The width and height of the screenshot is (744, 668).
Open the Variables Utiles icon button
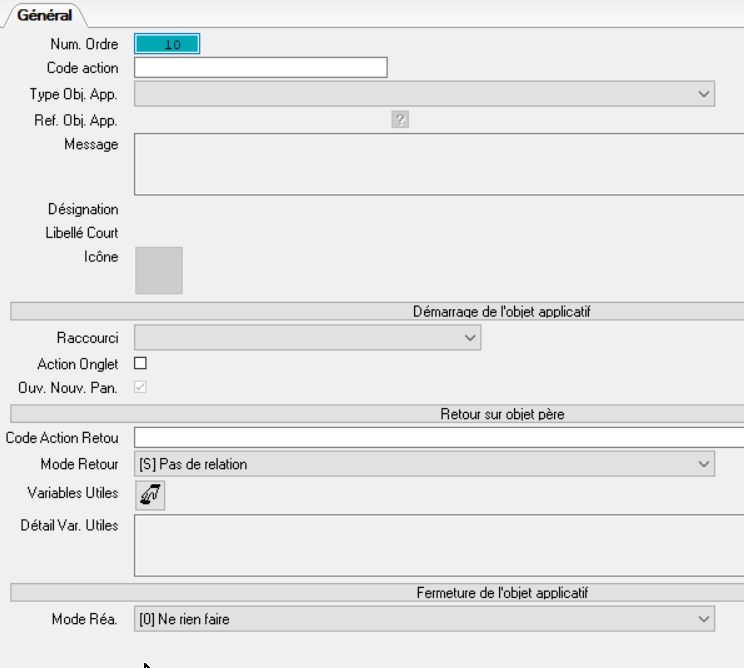pos(150,494)
